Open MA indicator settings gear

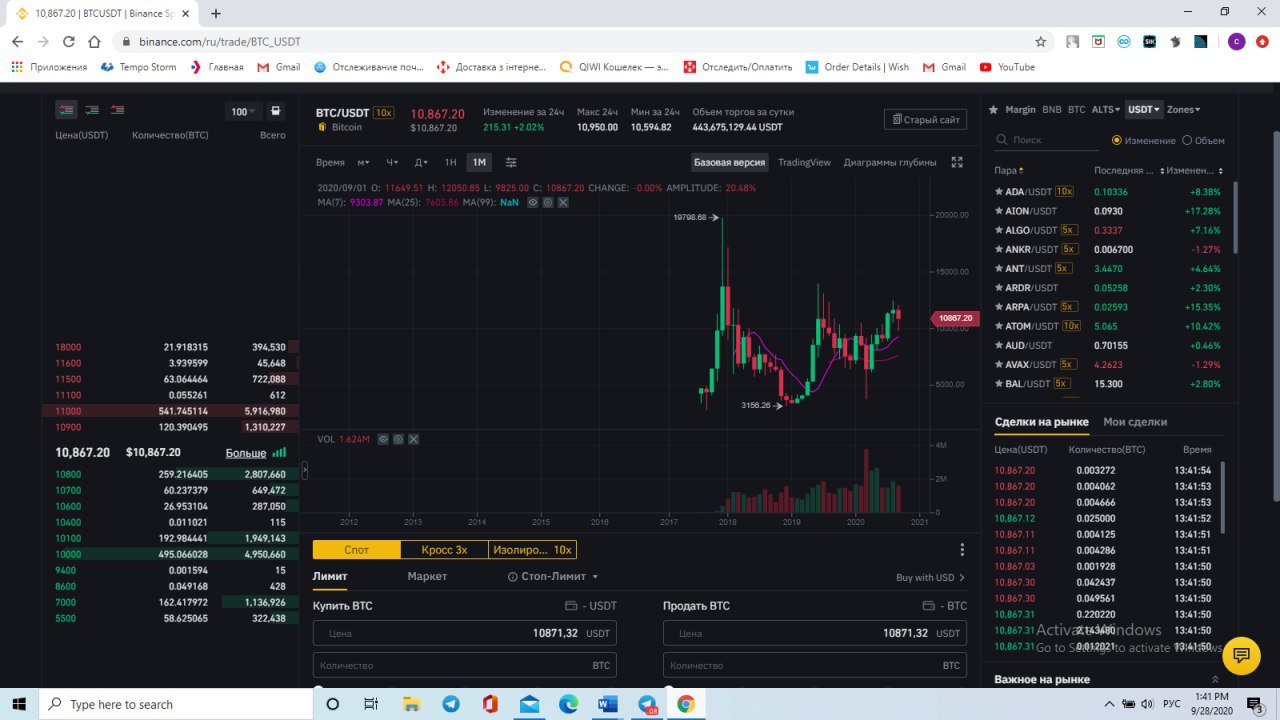[x=548, y=202]
